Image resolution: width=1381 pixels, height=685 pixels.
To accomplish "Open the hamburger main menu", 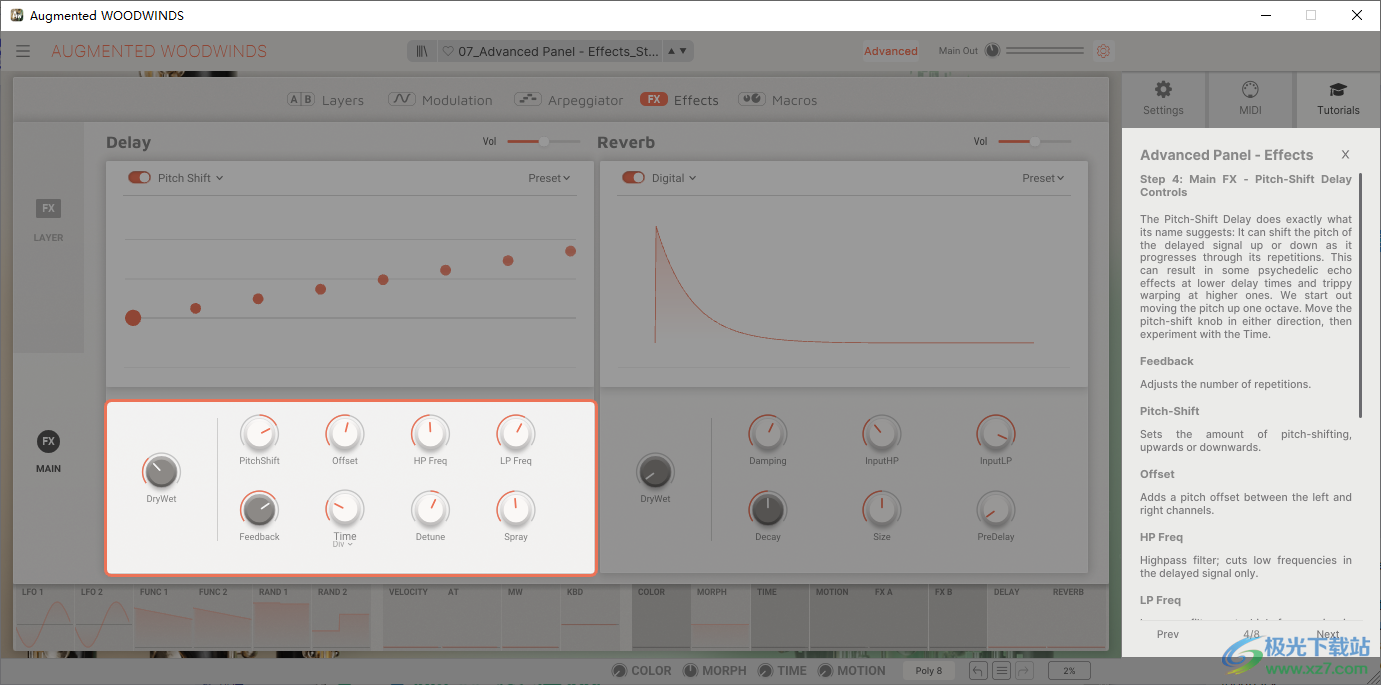I will point(23,51).
